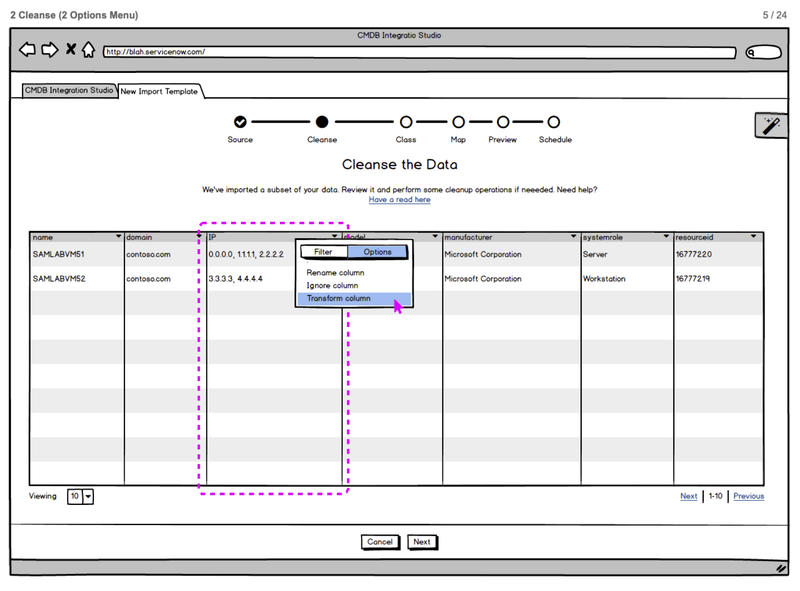Viewport: 800px width, 591px height.
Task: Click contoso.com in SAMLABVM52 row
Action: (x=148, y=279)
